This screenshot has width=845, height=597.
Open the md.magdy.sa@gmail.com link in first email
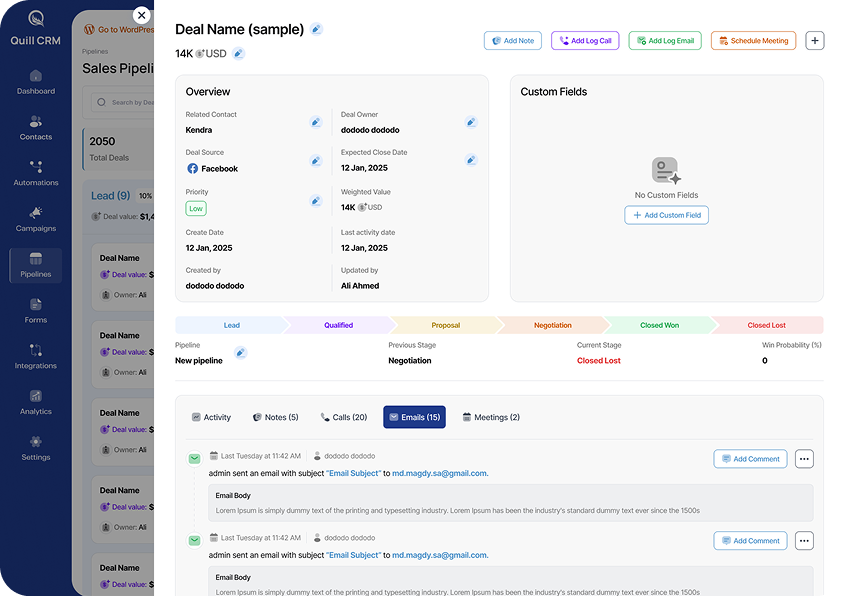point(439,473)
